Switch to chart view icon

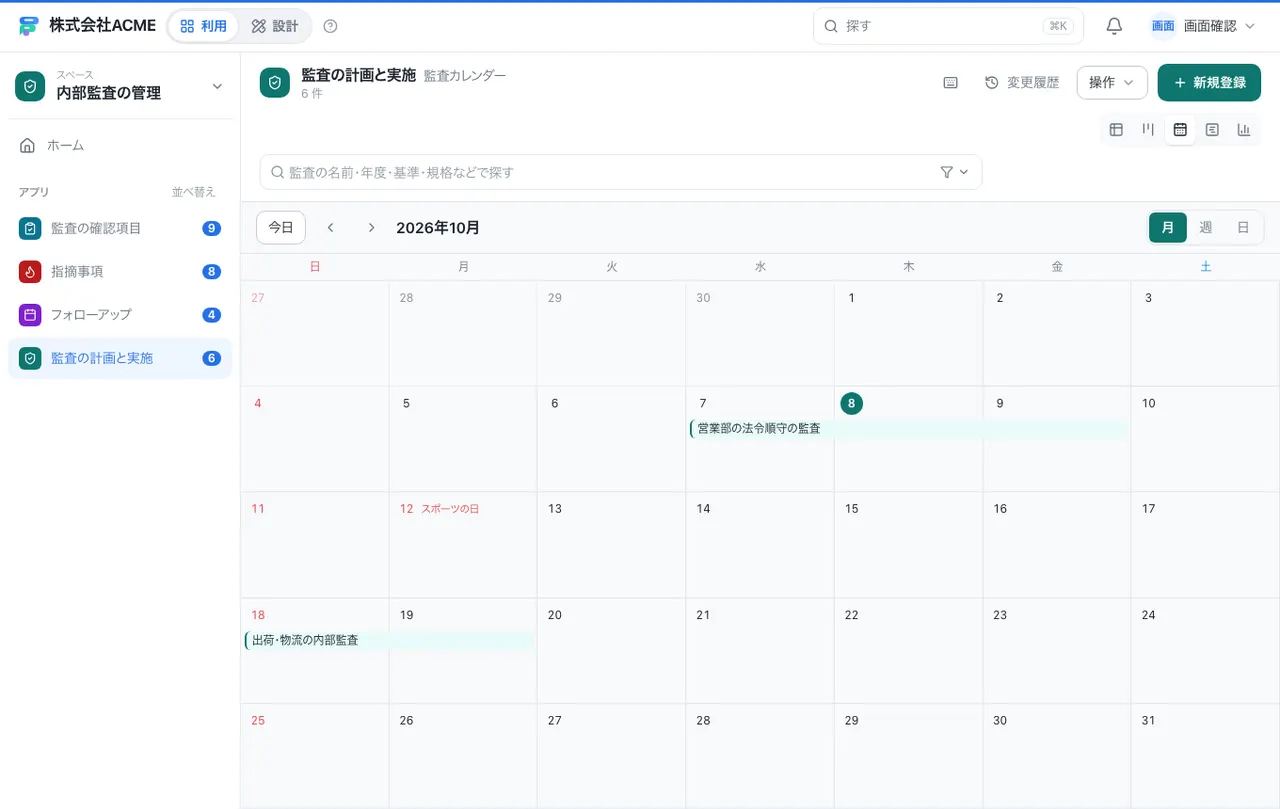point(1244,129)
